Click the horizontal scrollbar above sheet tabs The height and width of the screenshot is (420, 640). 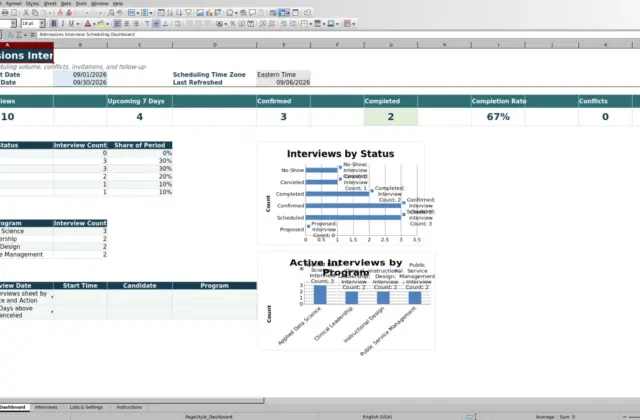tap(131, 400)
